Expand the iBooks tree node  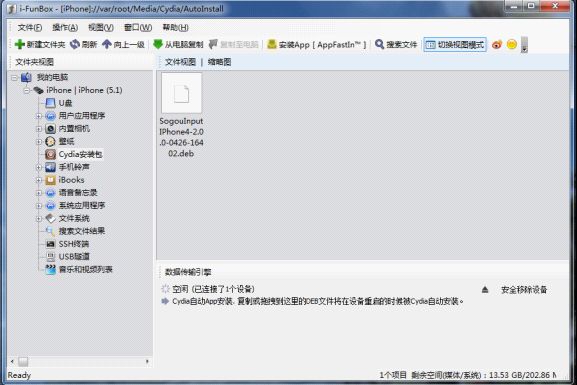[x=39, y=180]
